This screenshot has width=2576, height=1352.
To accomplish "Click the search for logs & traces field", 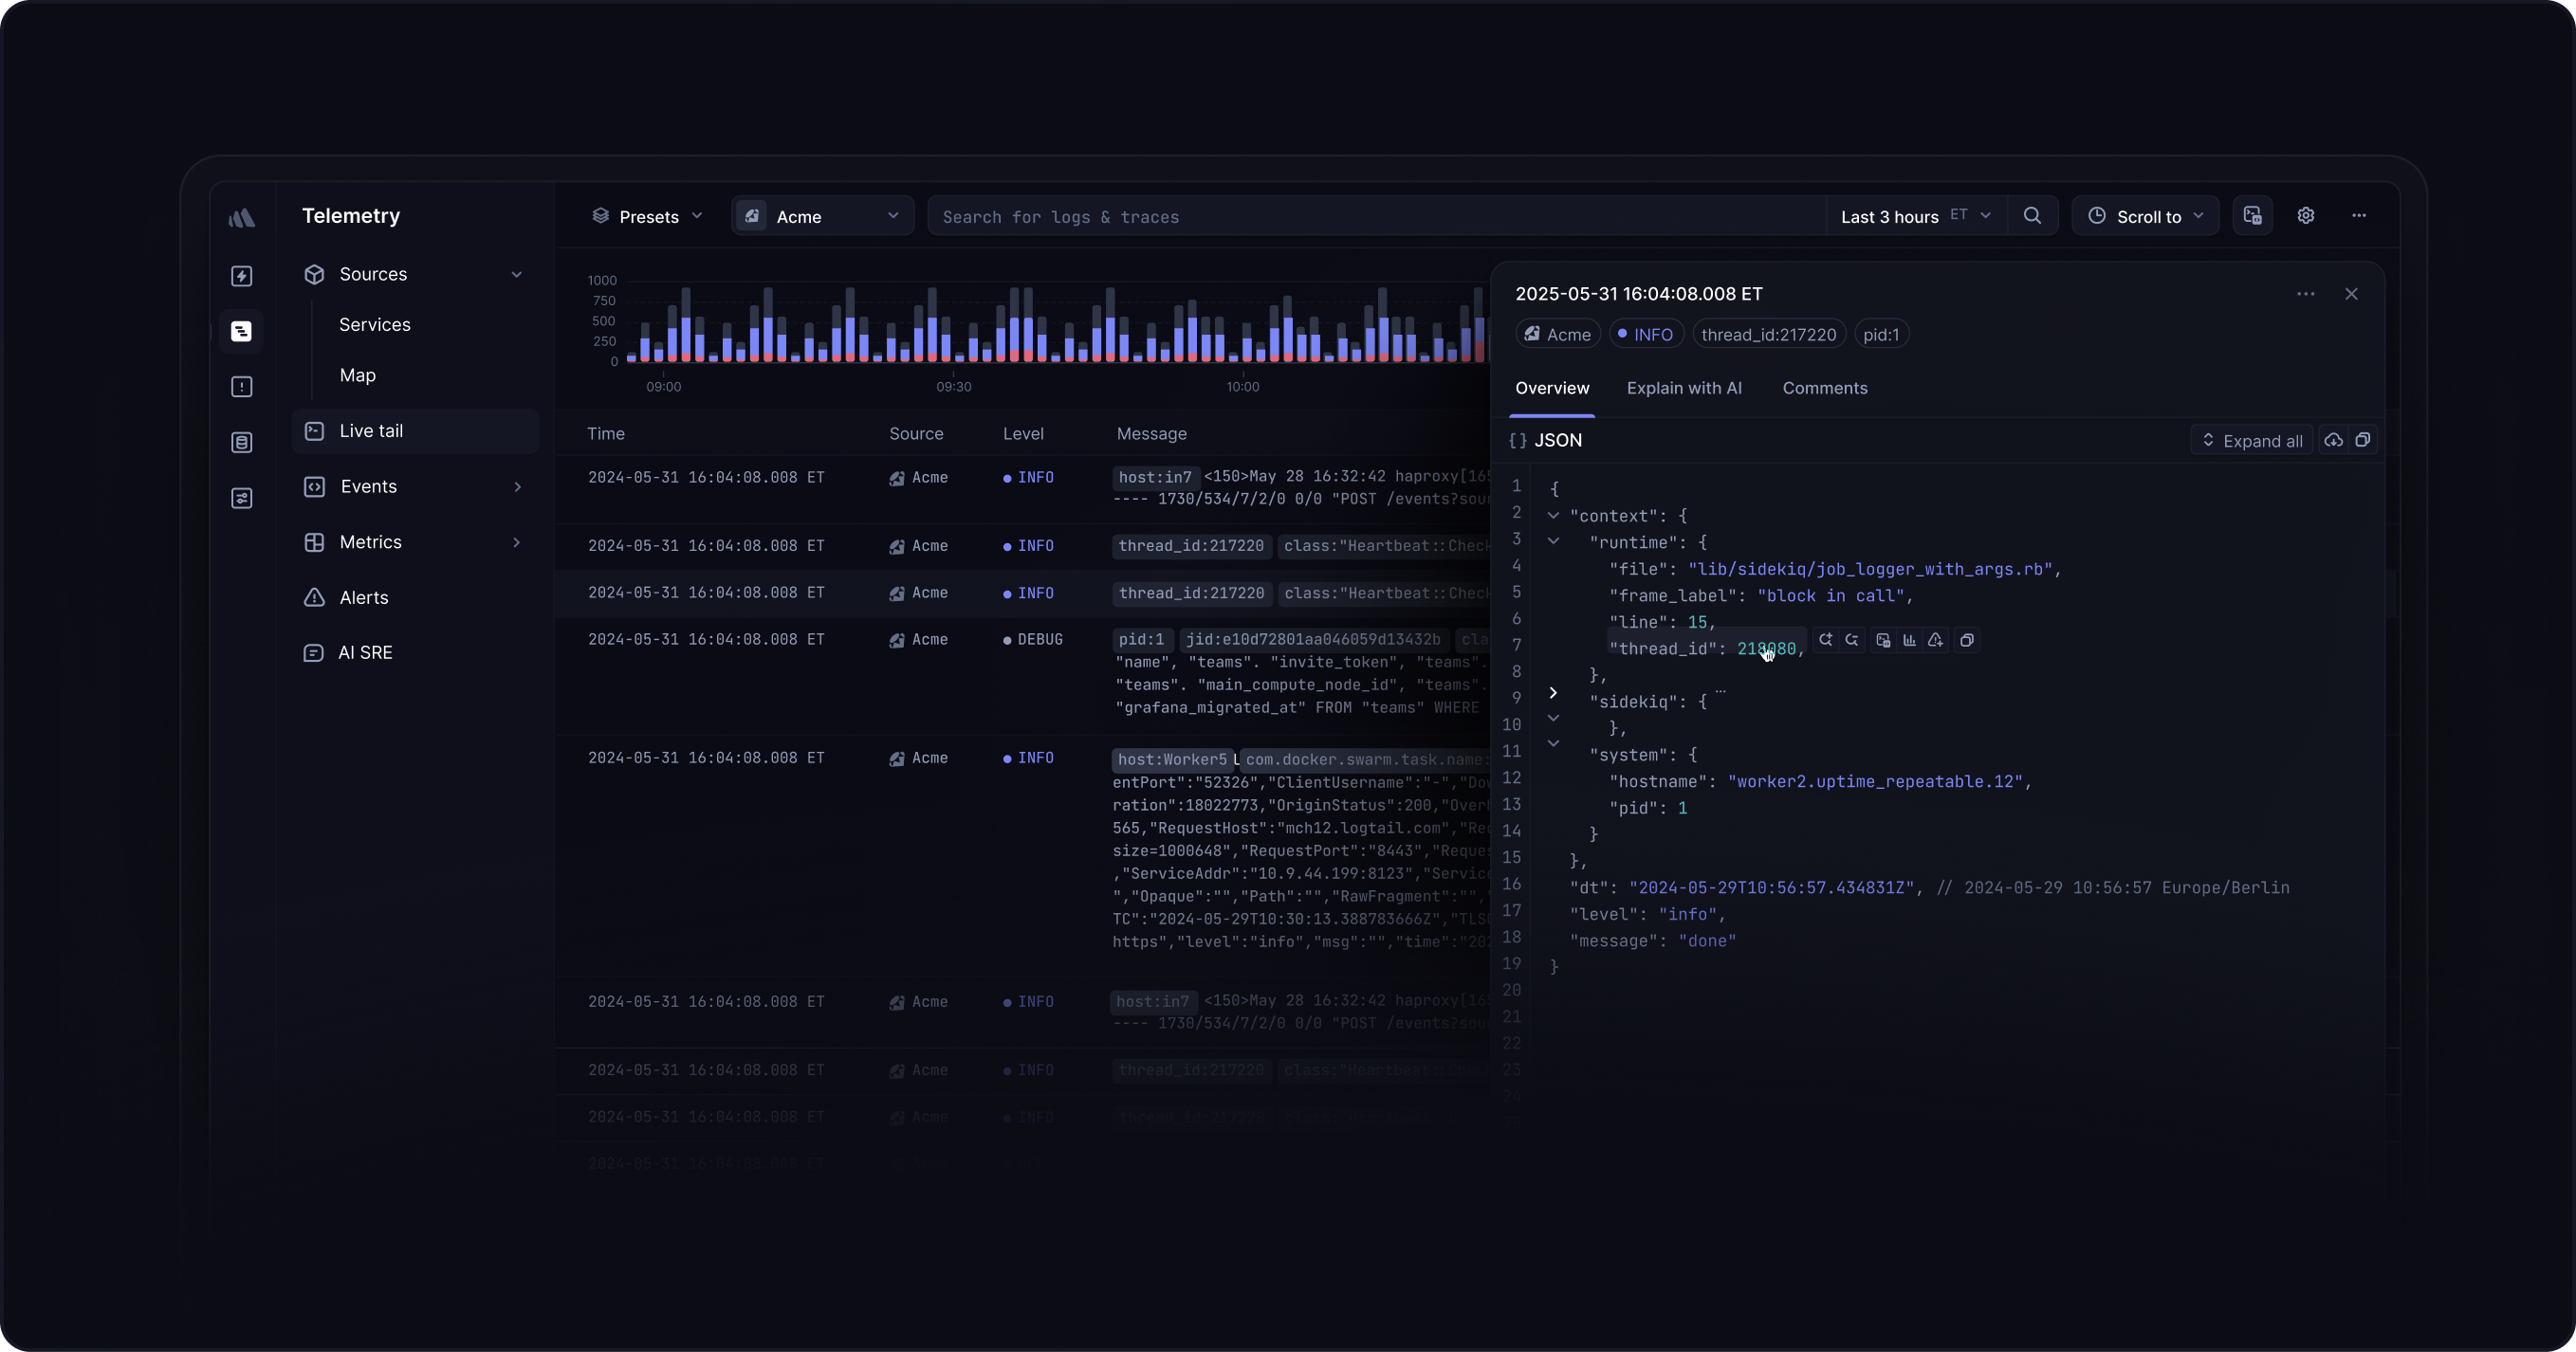I will (1370, 217).
